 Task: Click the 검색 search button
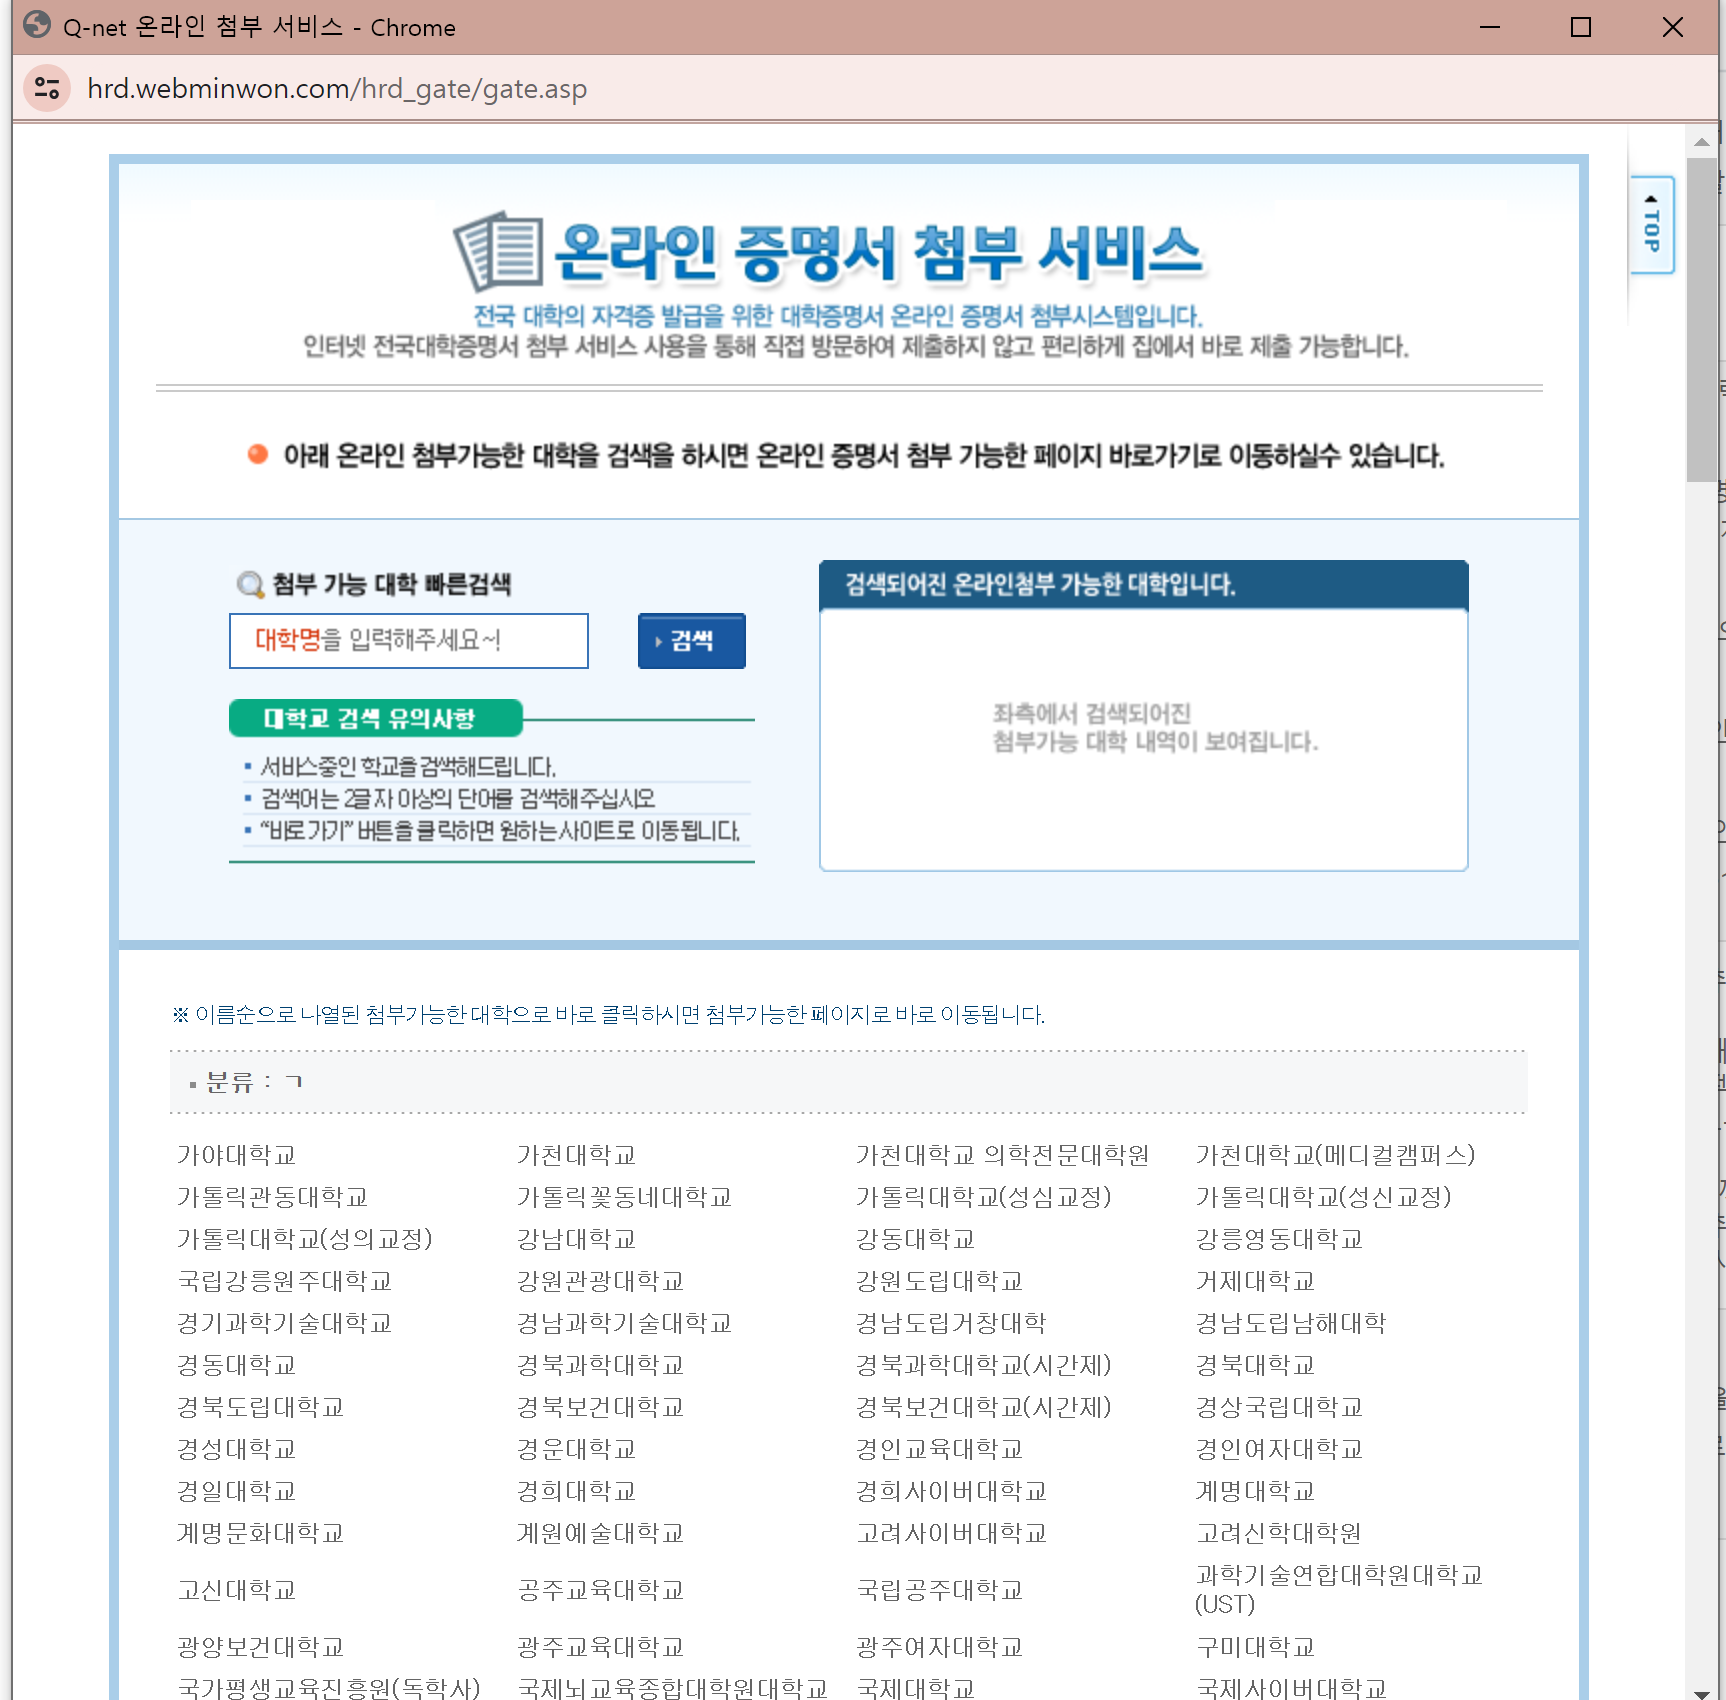point(692,641)
